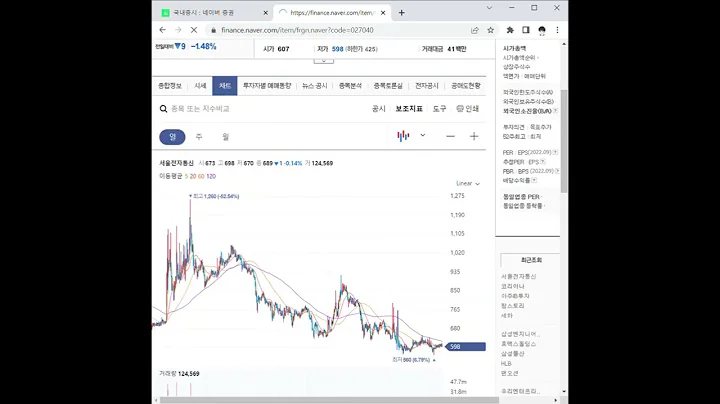The height and width of the screenshot is (404, 720).
Task: Open 아주IB투자 in the 최근조회 list
Action: tap(515, 296)
